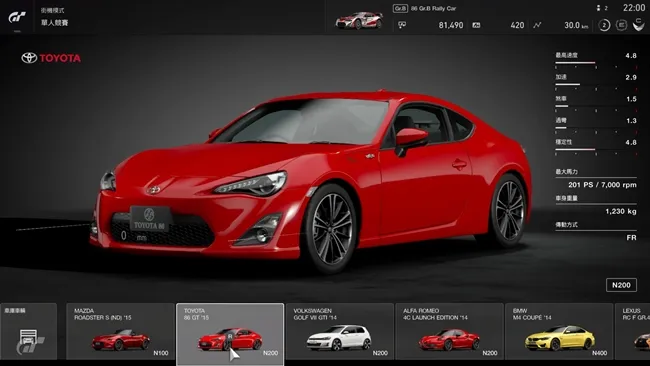Click the Gr.B category label
Screen dimensions: 650x366
tap(400, 8)
